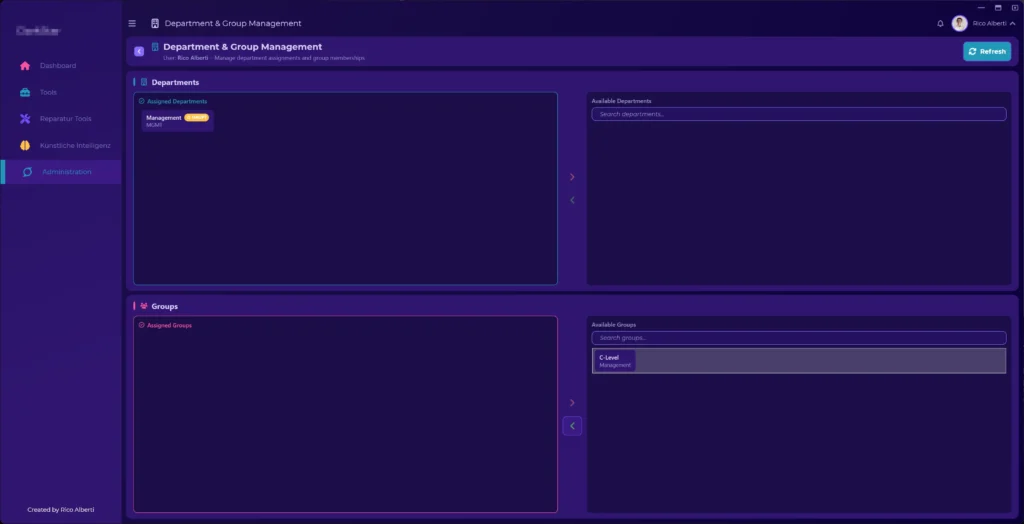Click the Administration icon in sidebar

(27, 172)
